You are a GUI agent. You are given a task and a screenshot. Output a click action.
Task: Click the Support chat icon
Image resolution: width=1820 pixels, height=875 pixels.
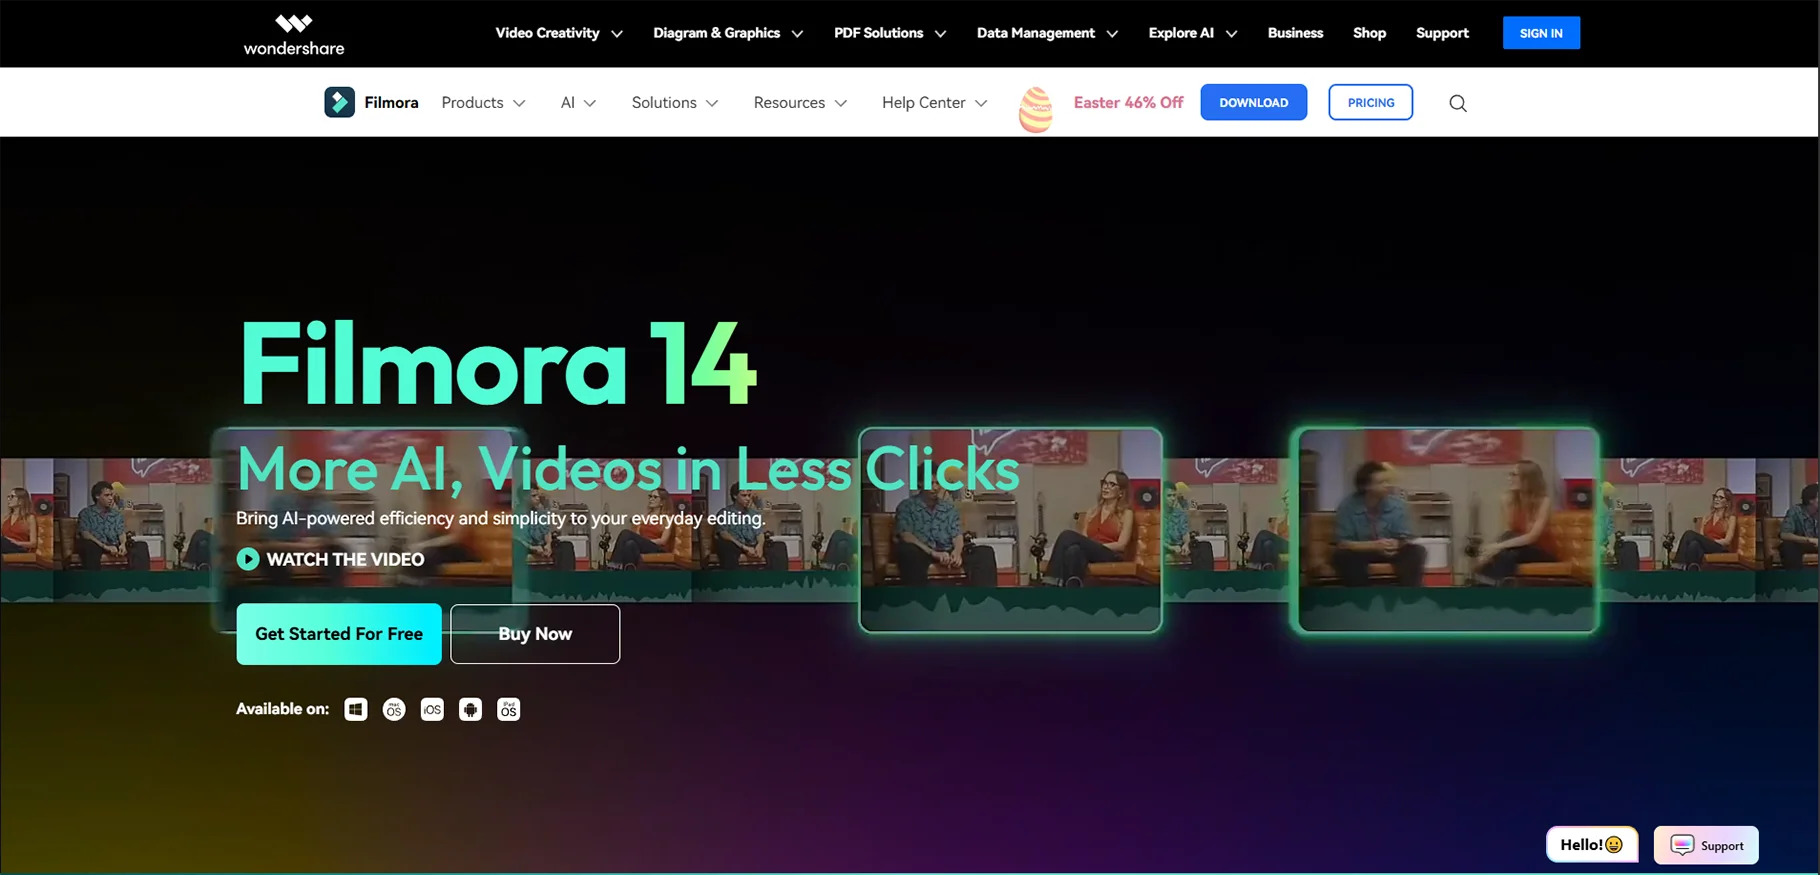tap(1682, 845)
